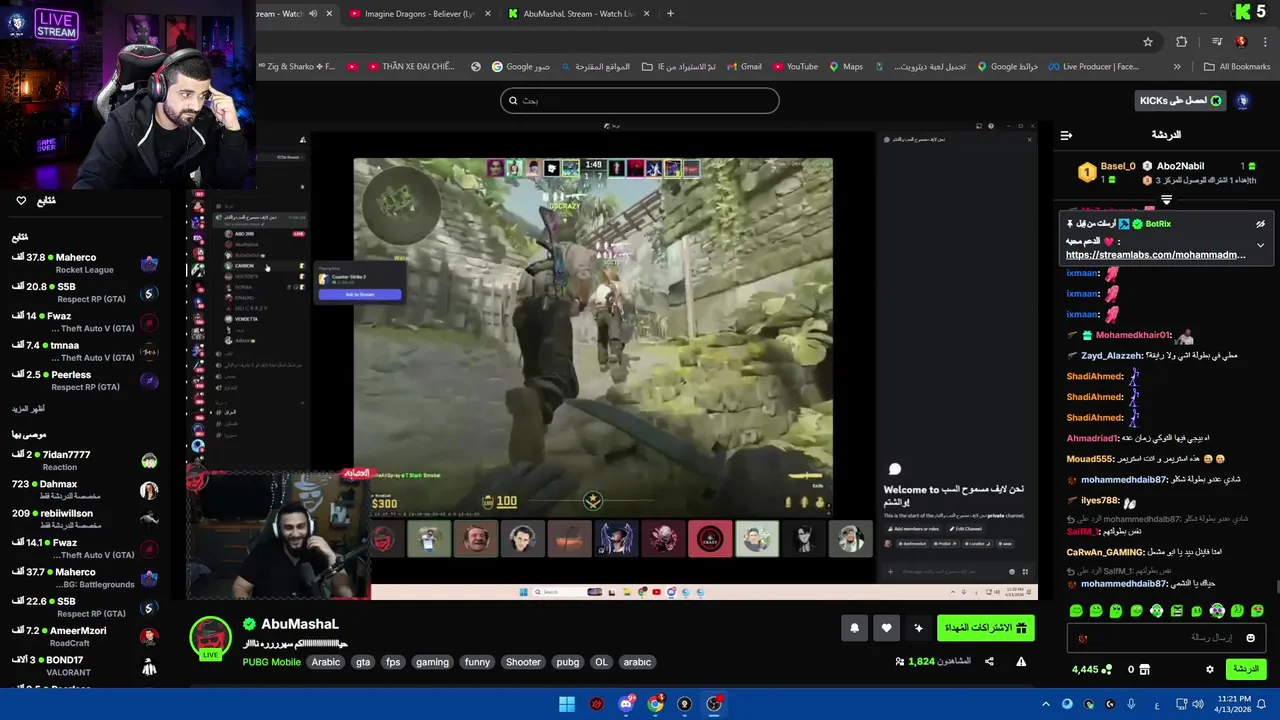Open the Mohamedkhair01 chat username
The width and height of the screenshot is (1280, 720).
pos(1133,336)
